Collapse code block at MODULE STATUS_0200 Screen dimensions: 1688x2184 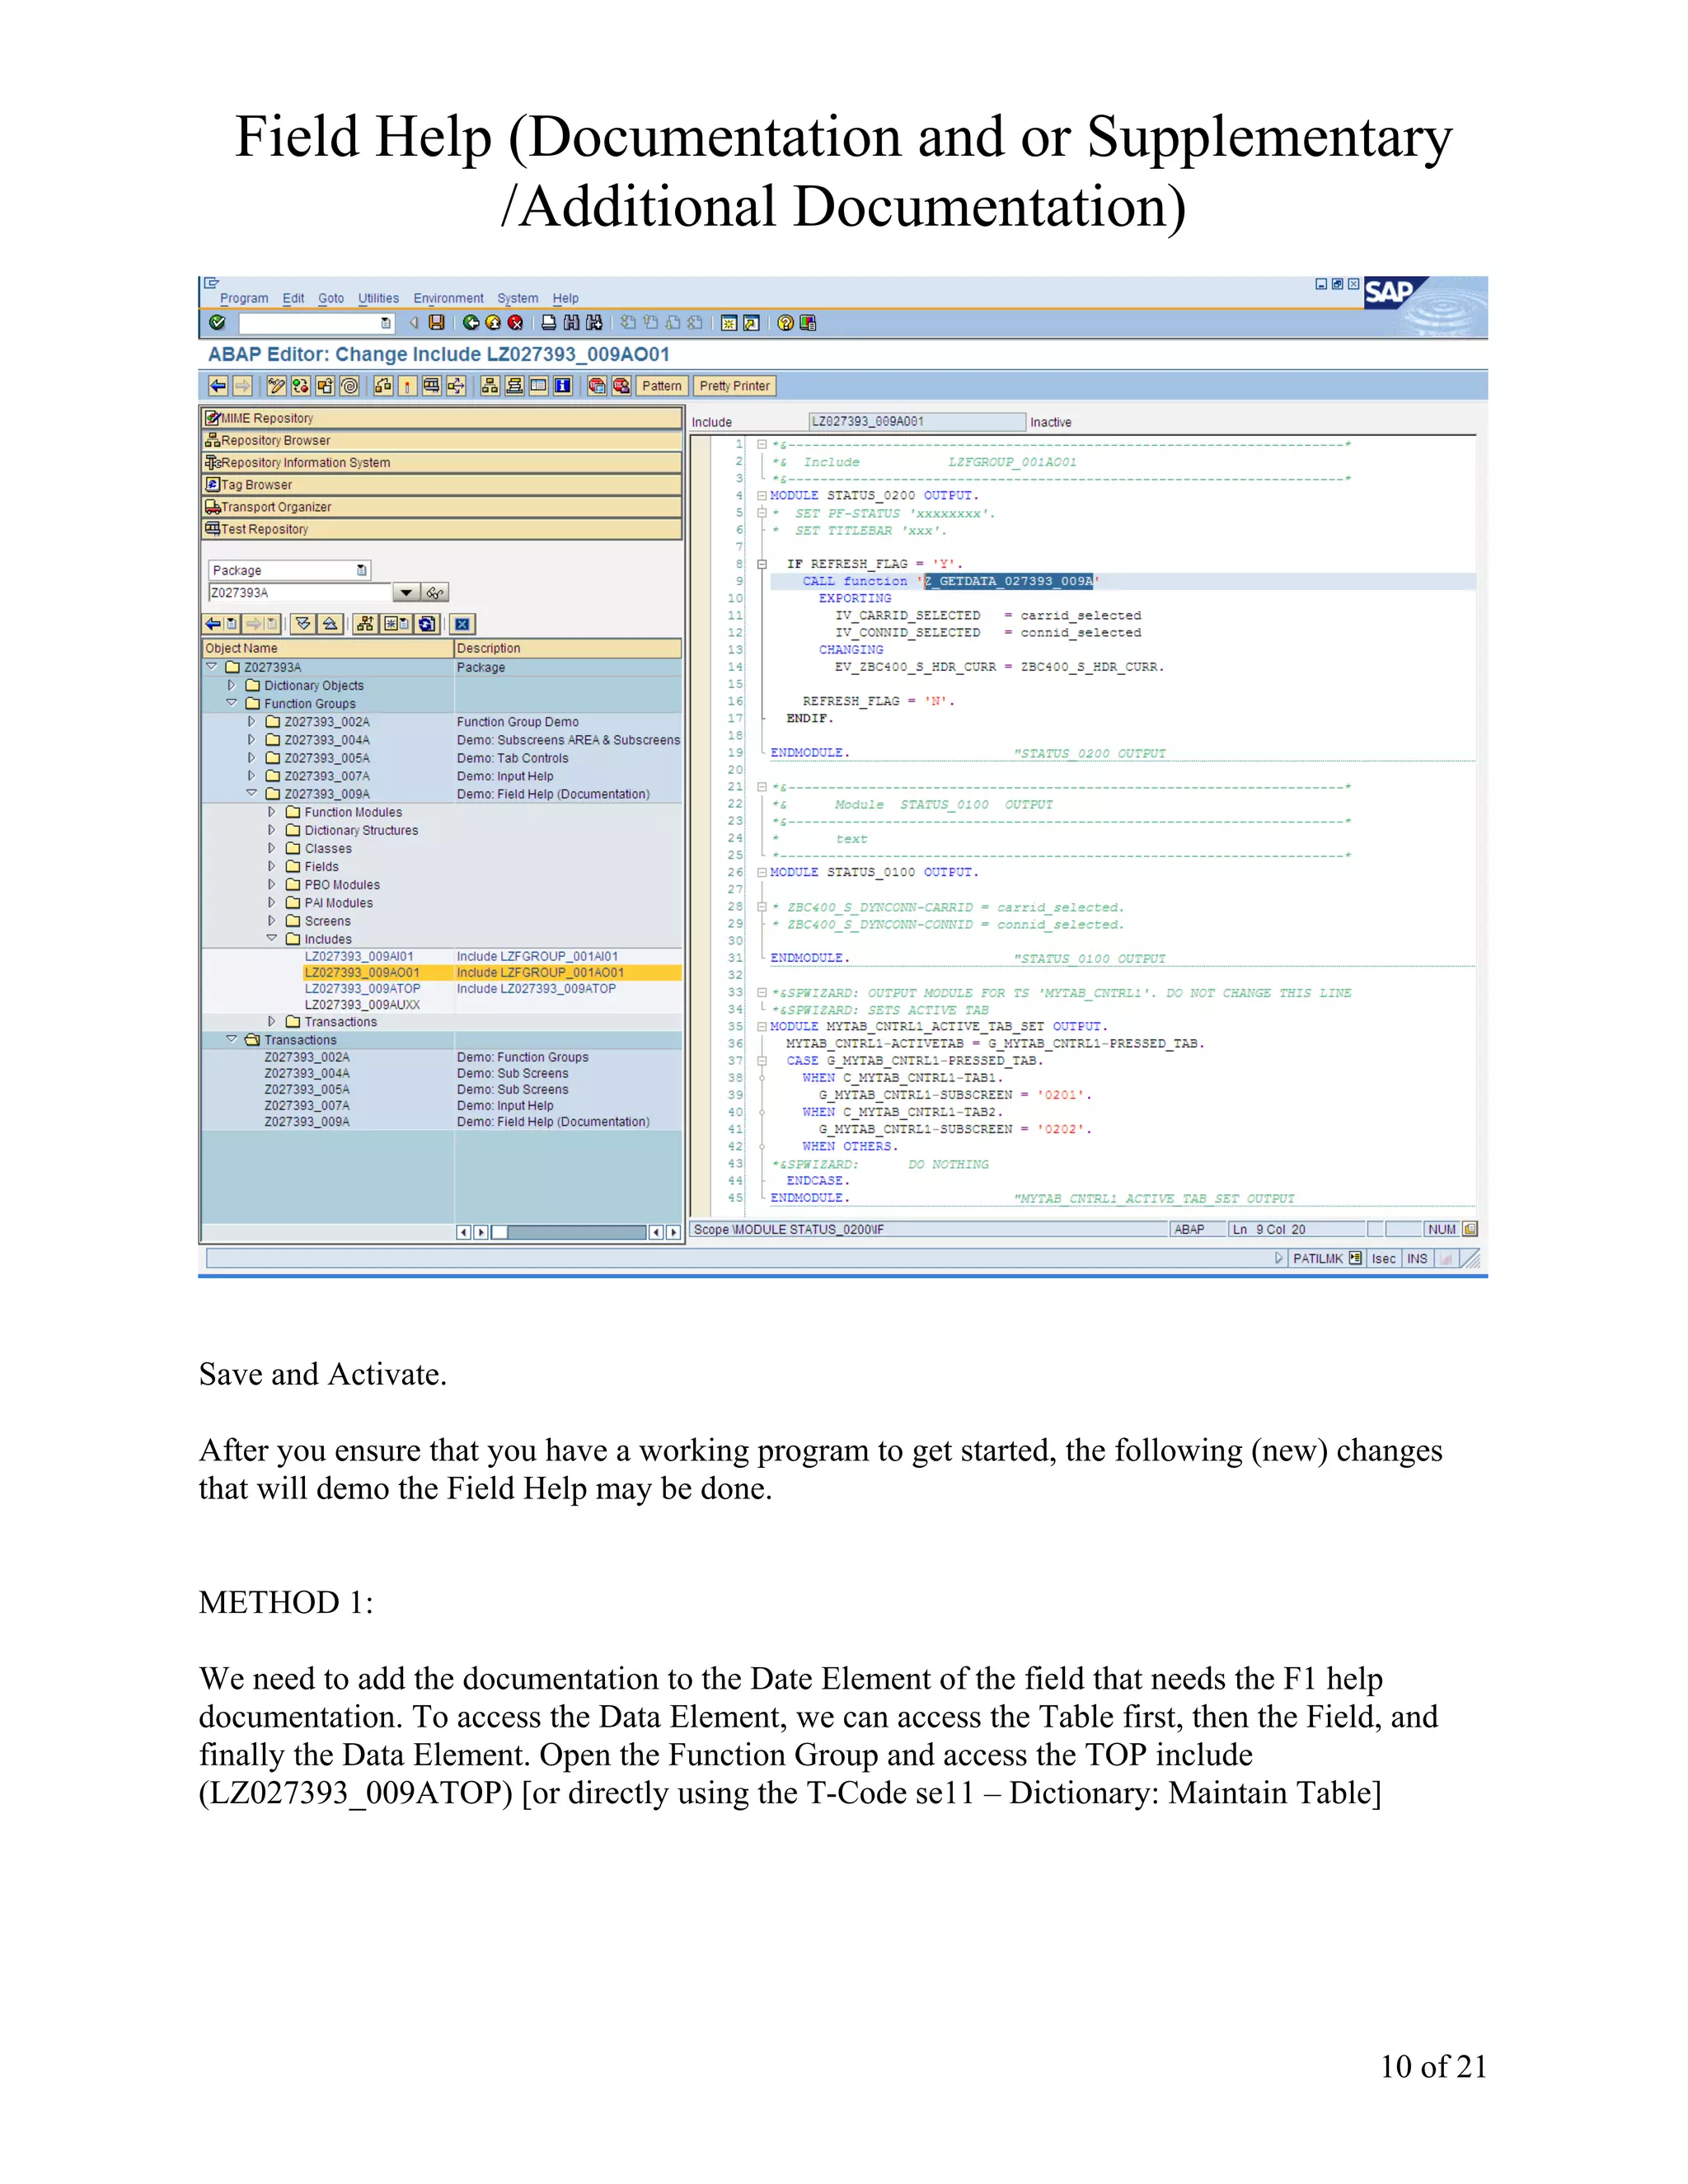[762, 496]
